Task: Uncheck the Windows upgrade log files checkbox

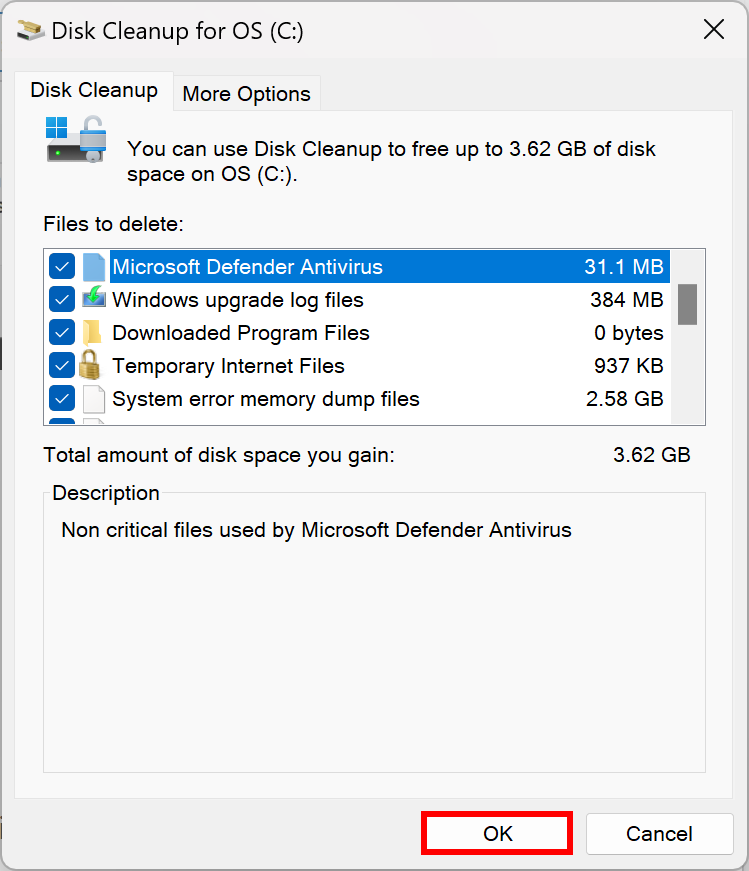Action: 62,300
